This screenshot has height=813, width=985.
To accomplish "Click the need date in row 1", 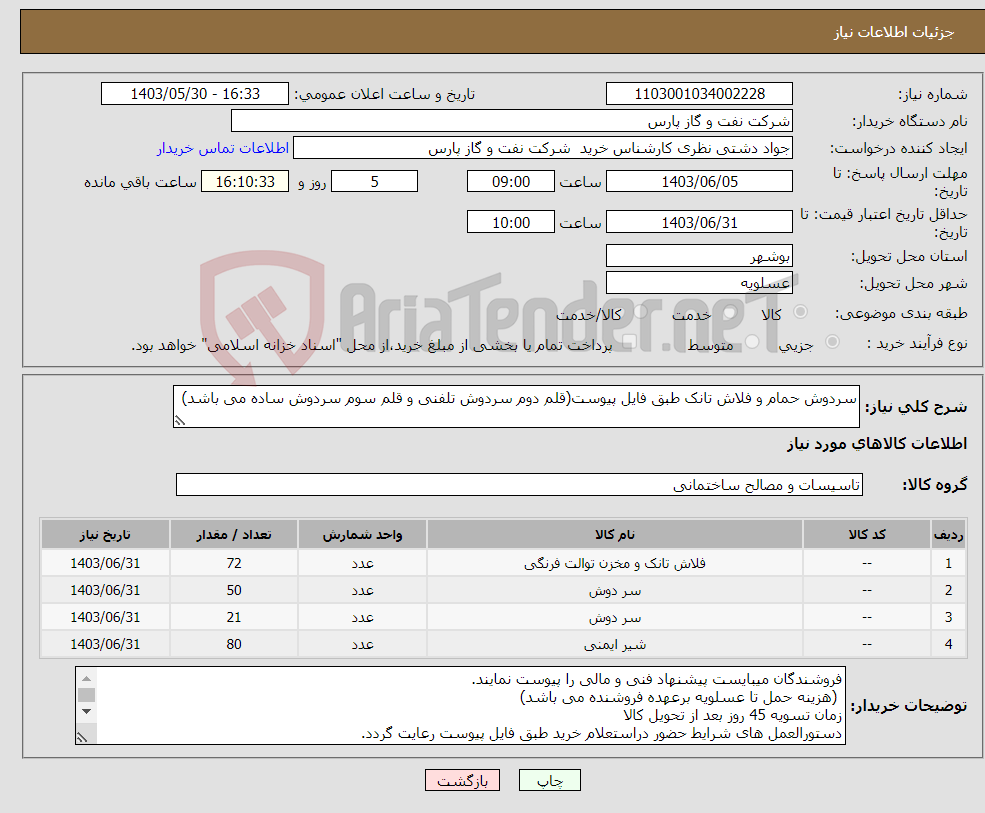I will [x=105, y=564].
